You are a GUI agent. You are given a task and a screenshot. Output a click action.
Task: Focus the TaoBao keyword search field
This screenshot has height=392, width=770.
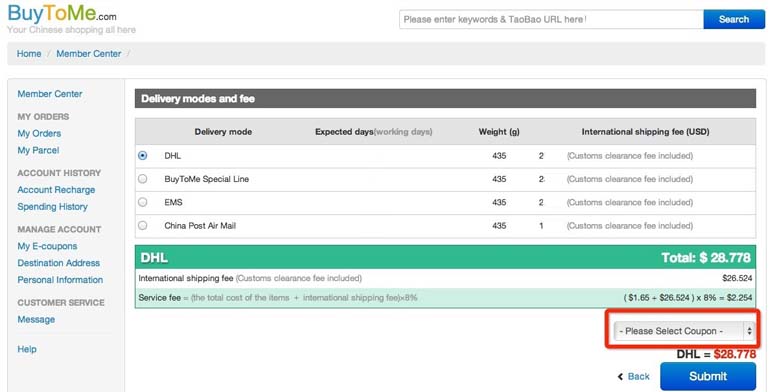click(551, 20)
